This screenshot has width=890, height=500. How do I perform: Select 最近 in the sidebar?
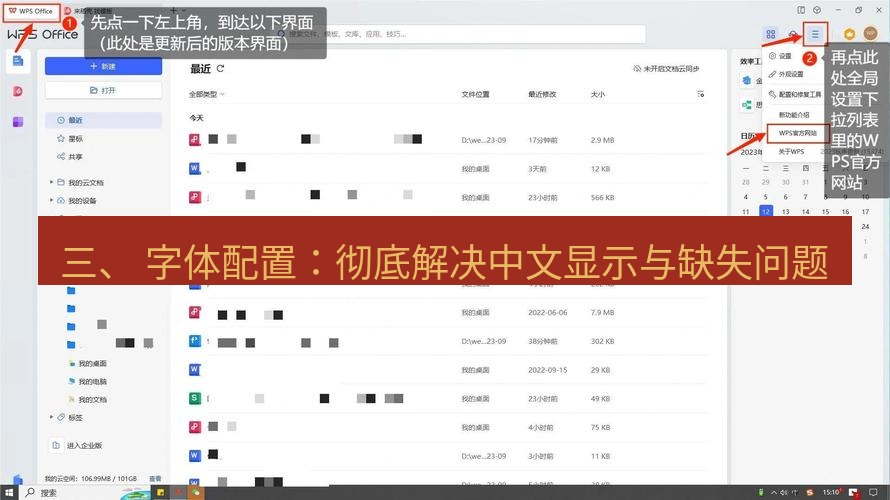coord(103,120)
